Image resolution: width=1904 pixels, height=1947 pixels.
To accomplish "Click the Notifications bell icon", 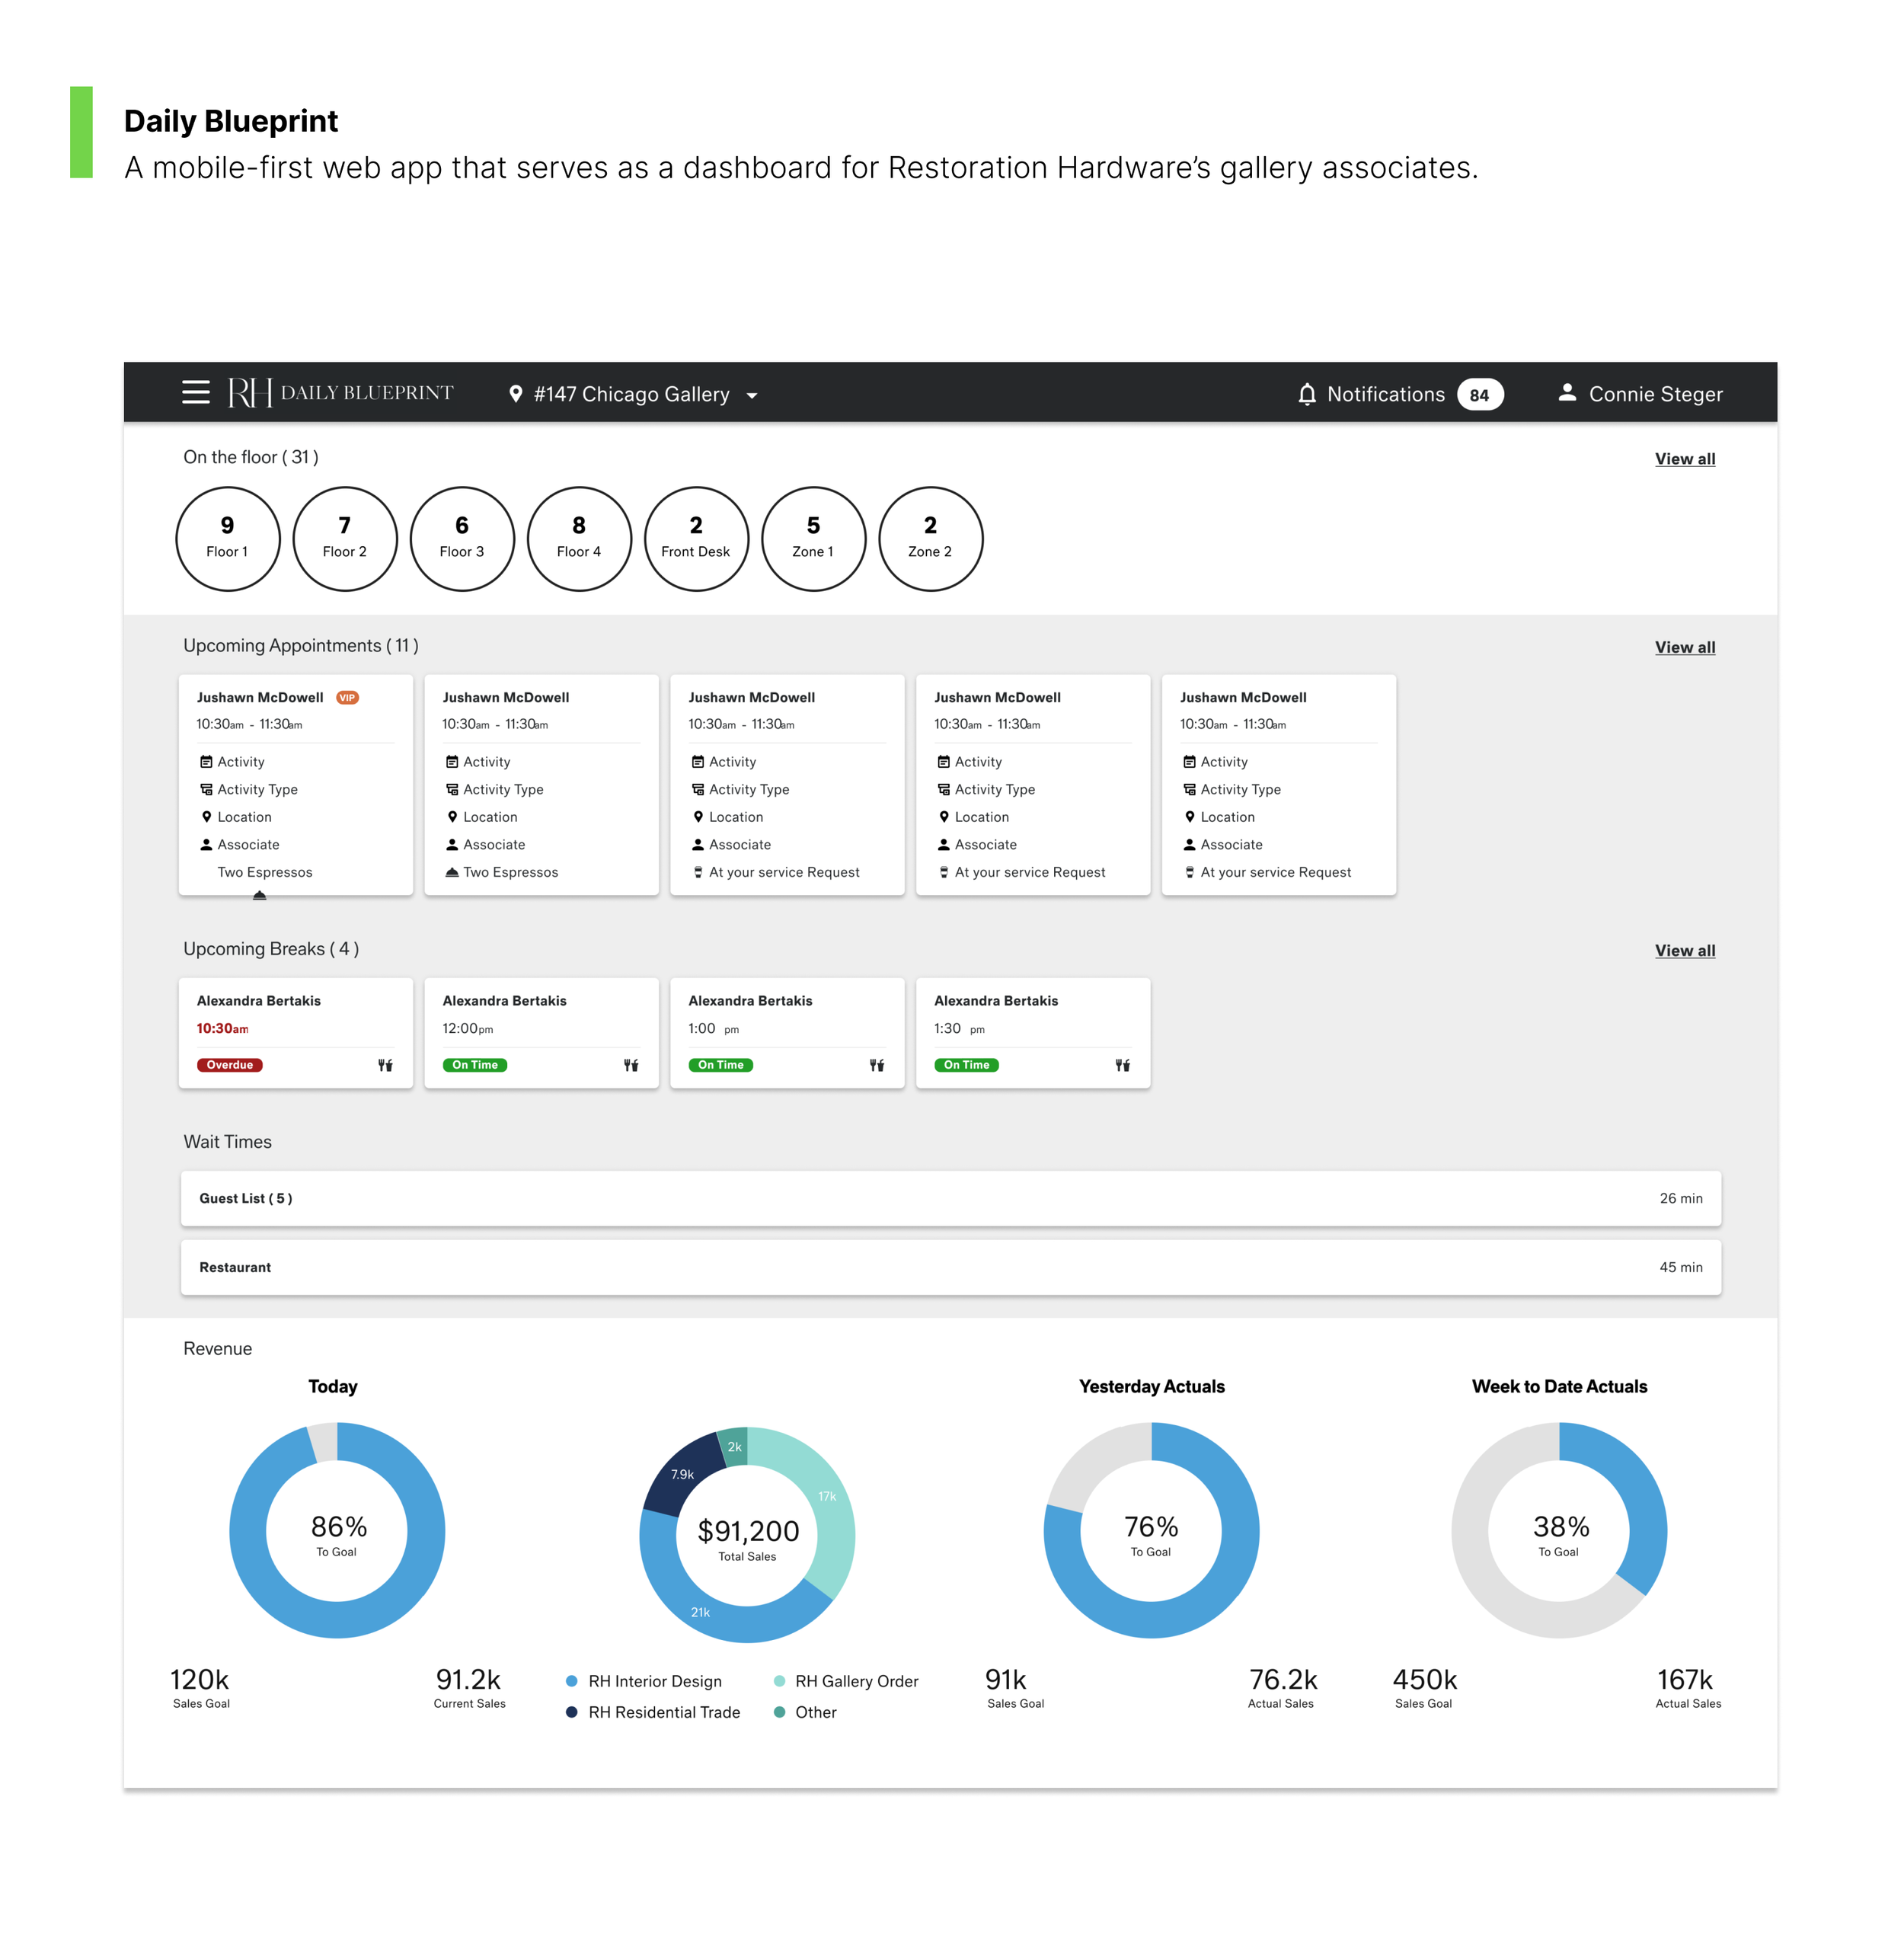I will click(1307, 394).
